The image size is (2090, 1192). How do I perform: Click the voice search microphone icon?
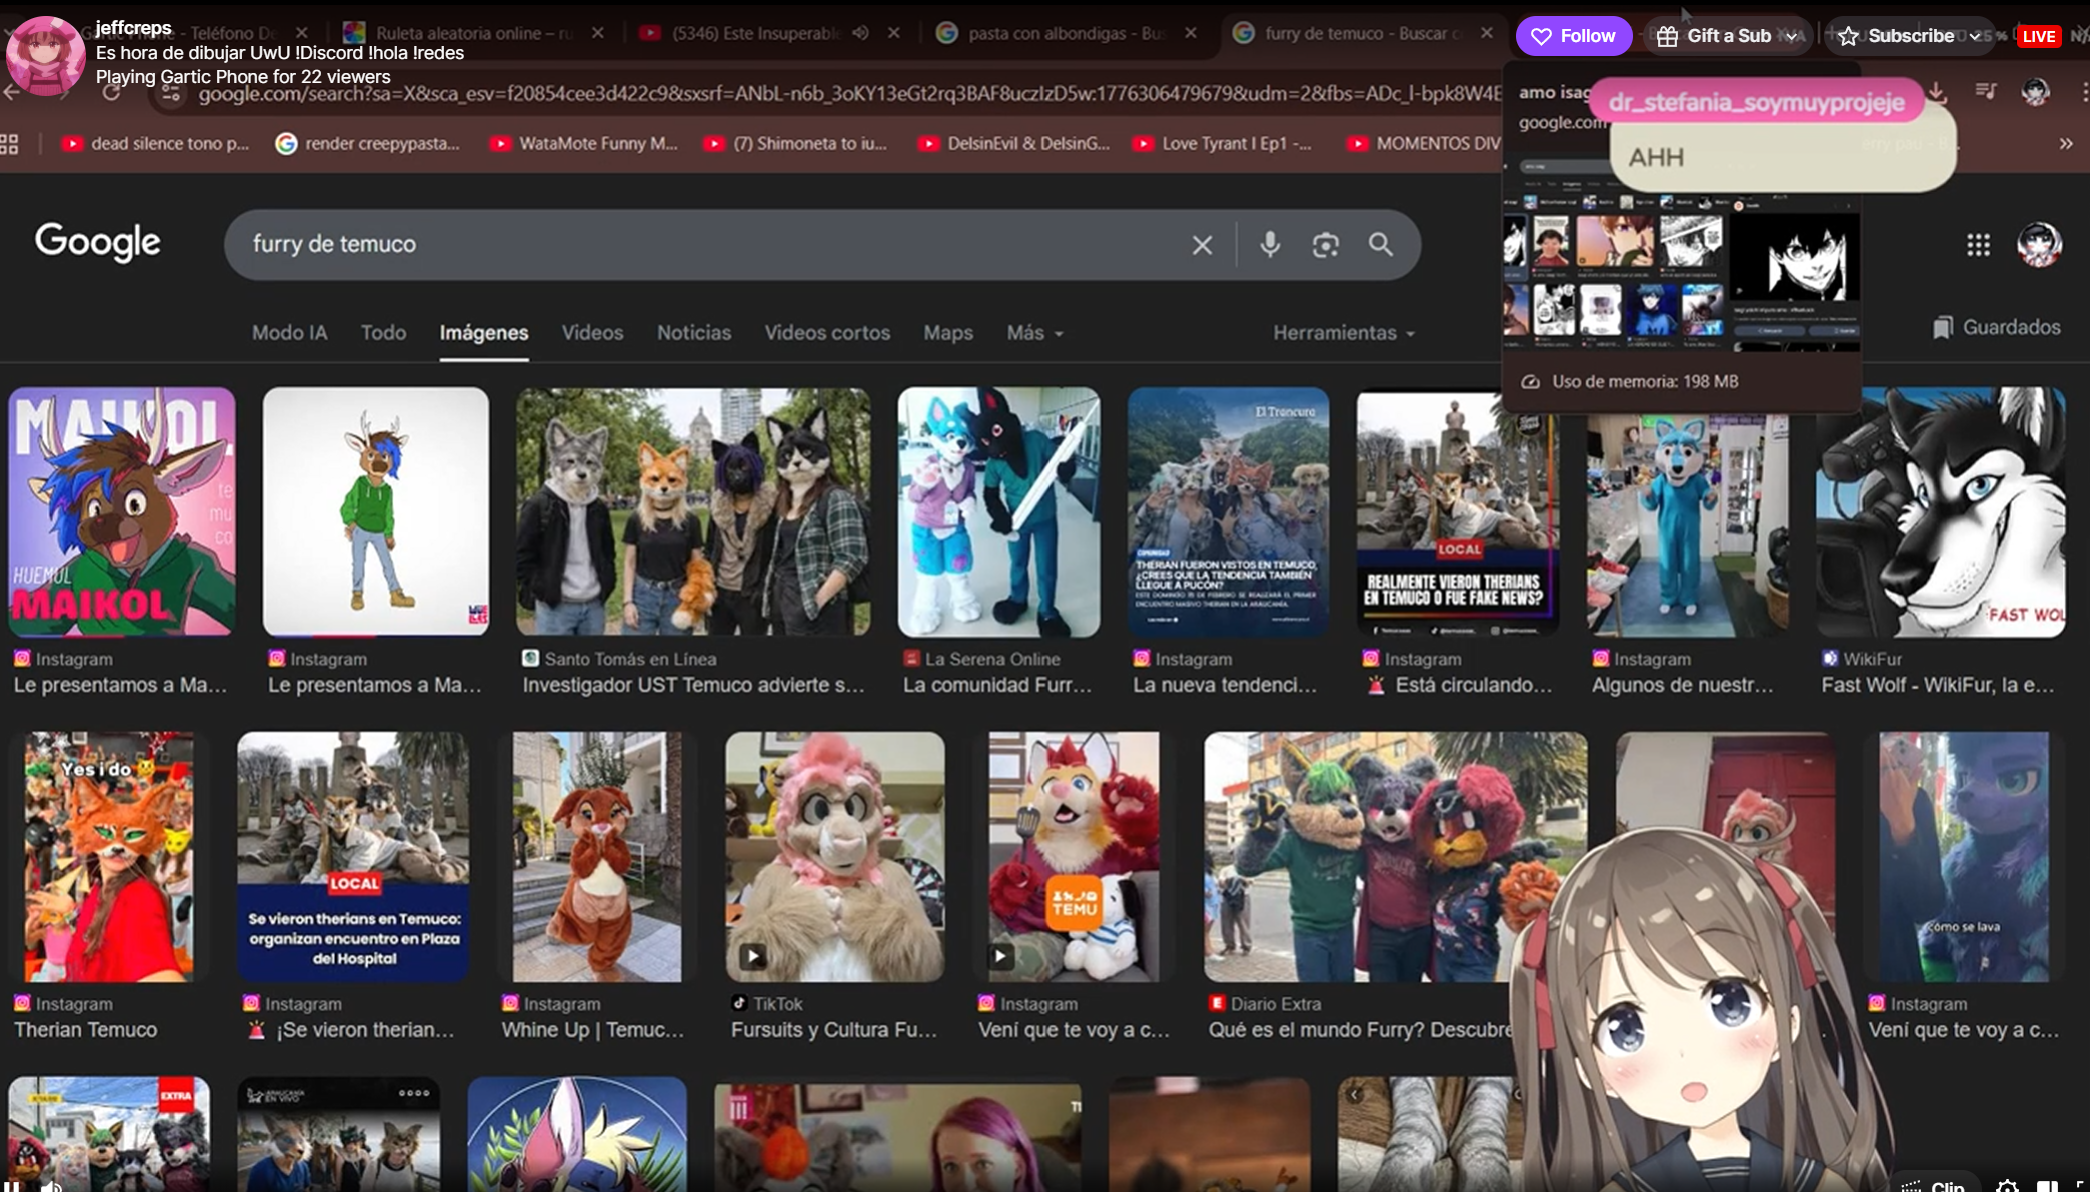(1270, 244)
